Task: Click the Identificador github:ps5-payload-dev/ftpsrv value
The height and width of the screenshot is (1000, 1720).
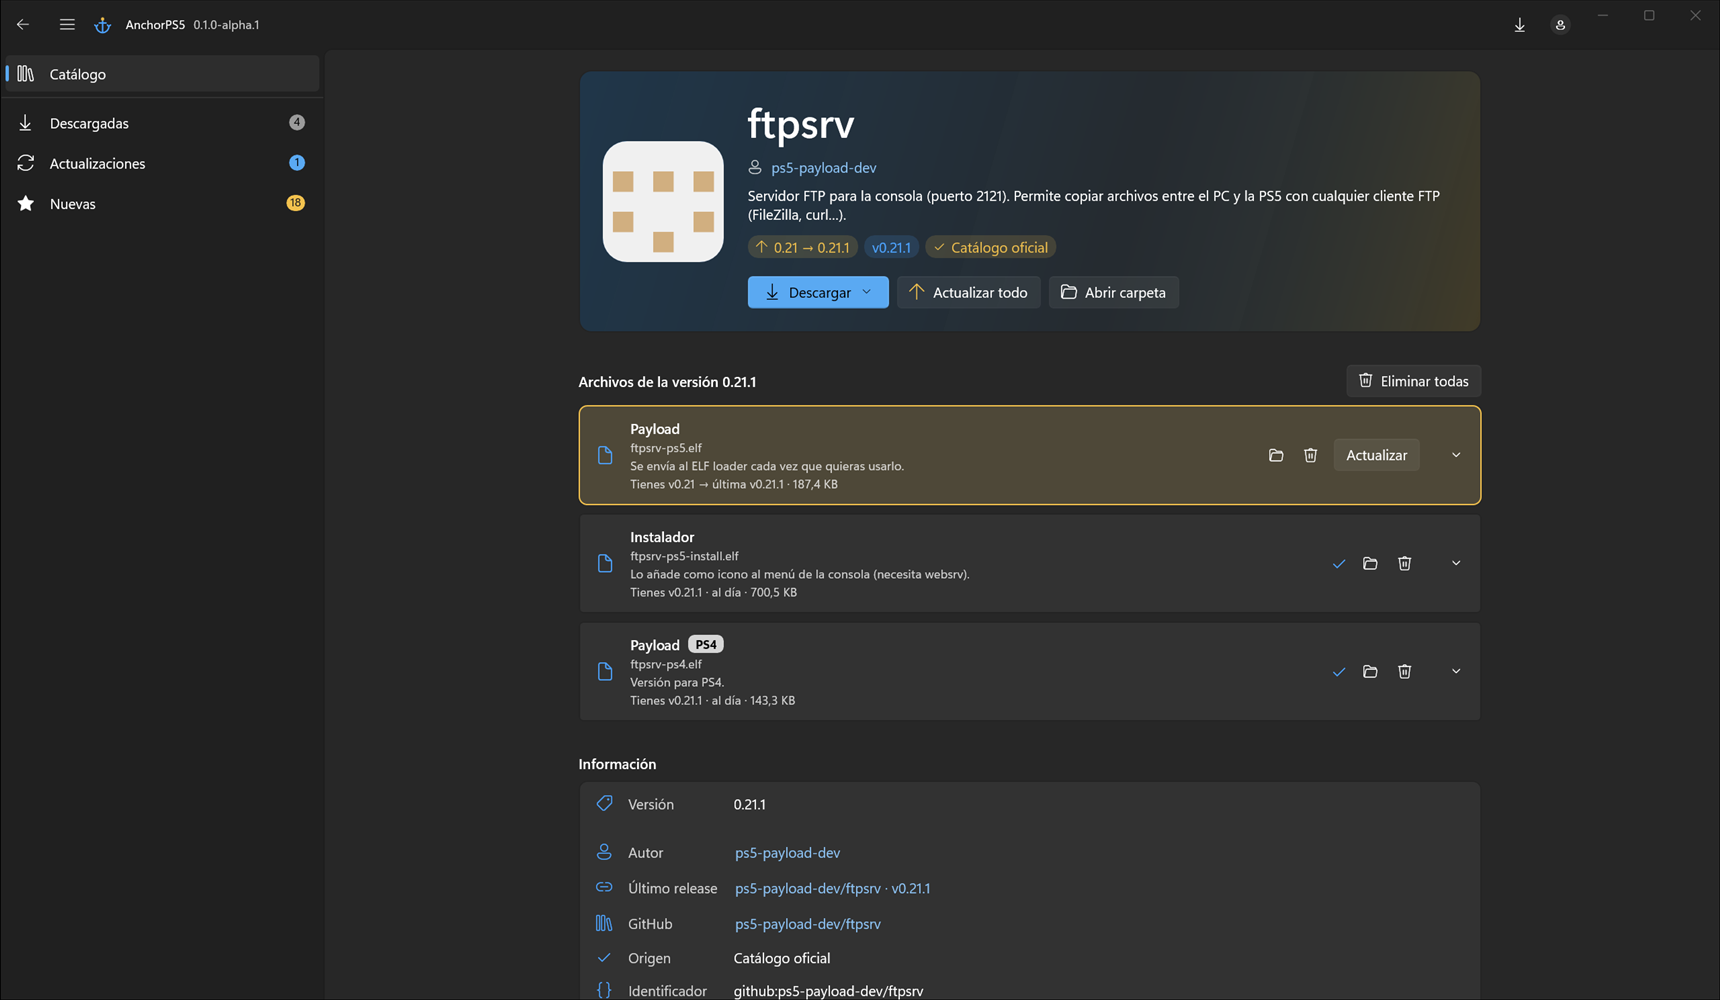Action: (x=828, y=991)
